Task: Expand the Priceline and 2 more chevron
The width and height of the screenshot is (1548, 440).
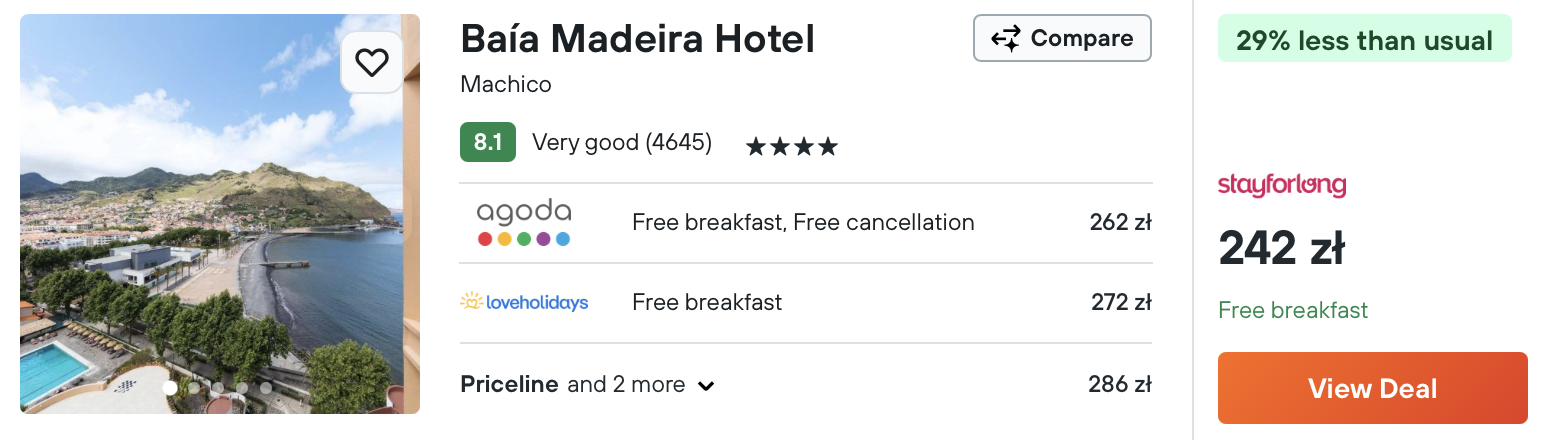Action: tap(706, 386)
